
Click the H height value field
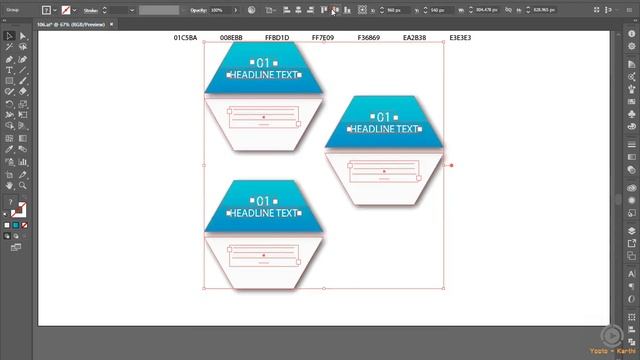click(544, 10)
